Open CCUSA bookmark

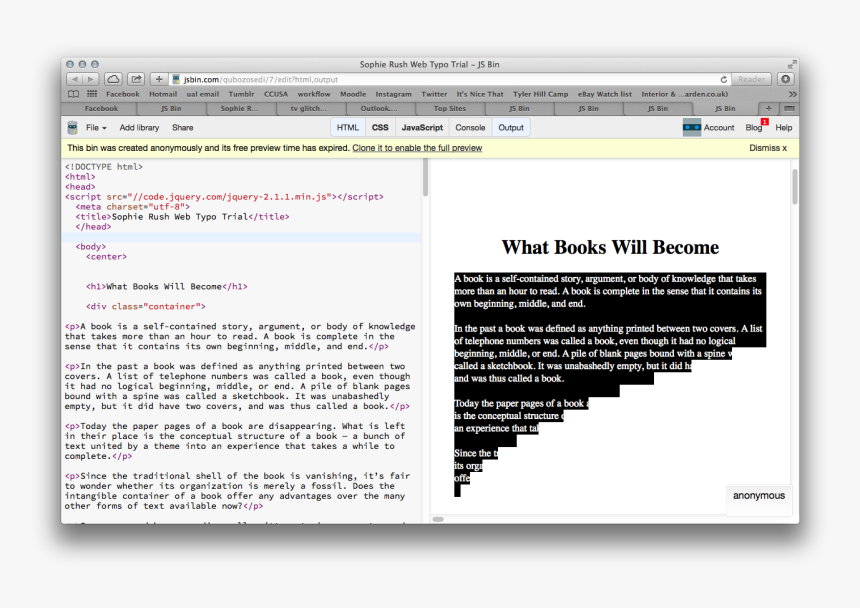[276, 94]
